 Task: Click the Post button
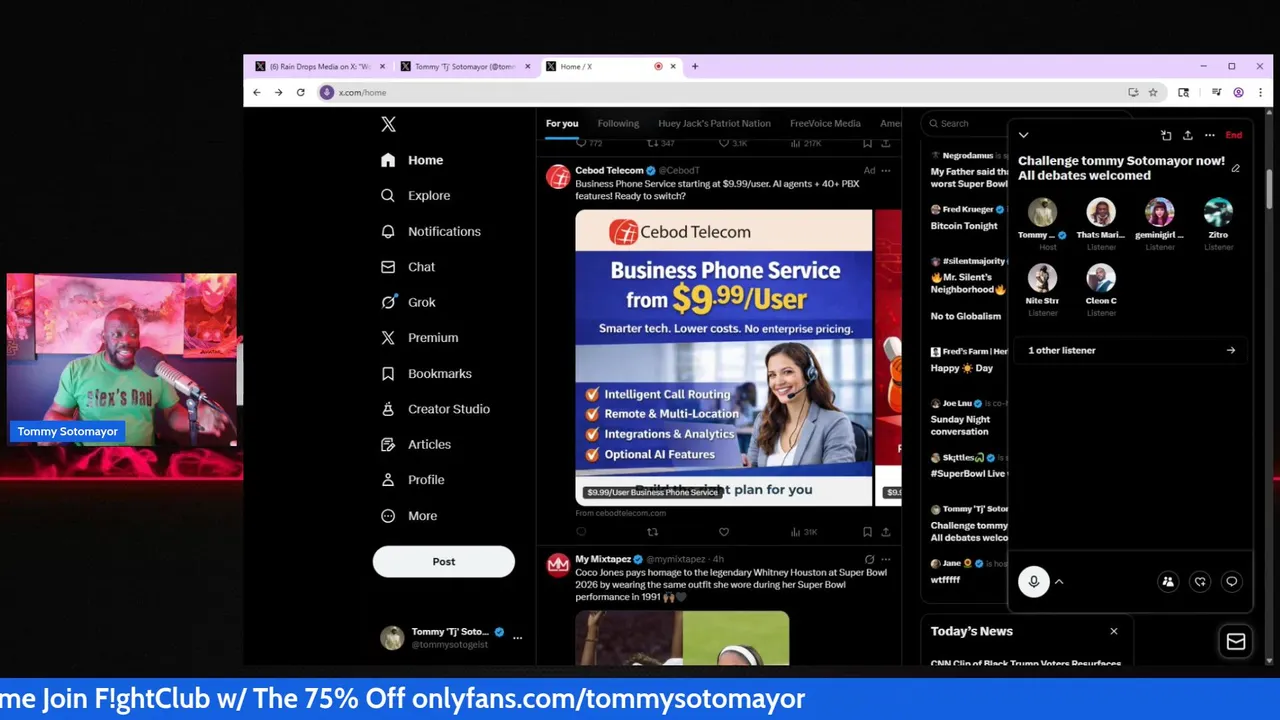pyautogui.click(x=444, y=562)
